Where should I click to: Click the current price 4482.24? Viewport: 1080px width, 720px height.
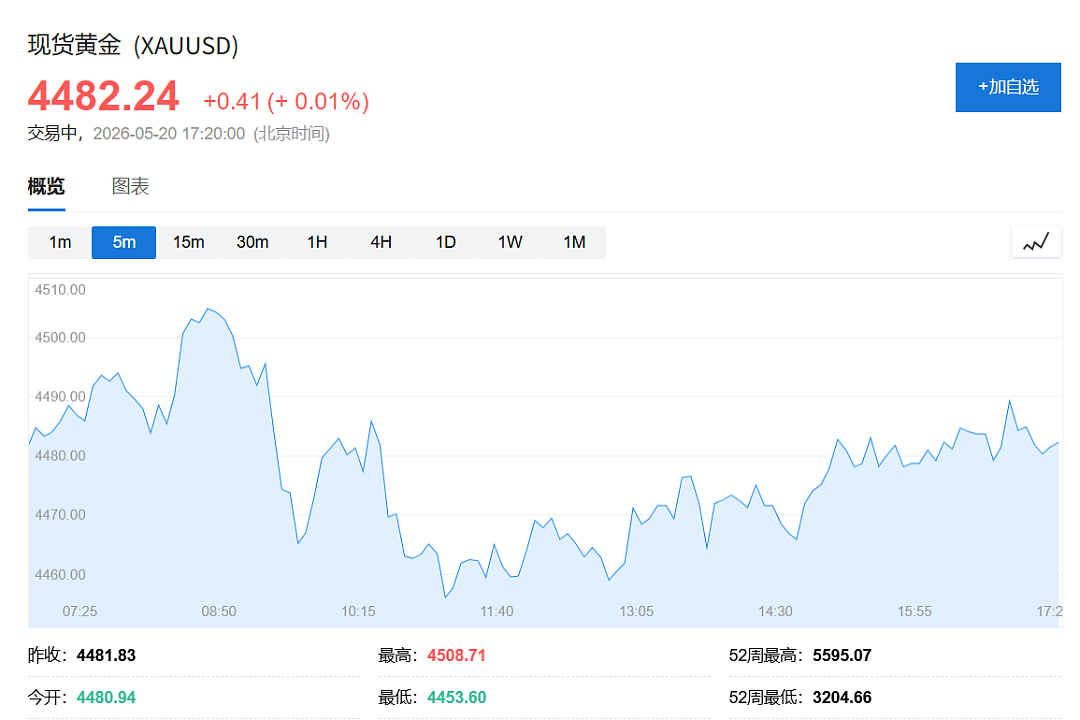(x=103, y=96)
